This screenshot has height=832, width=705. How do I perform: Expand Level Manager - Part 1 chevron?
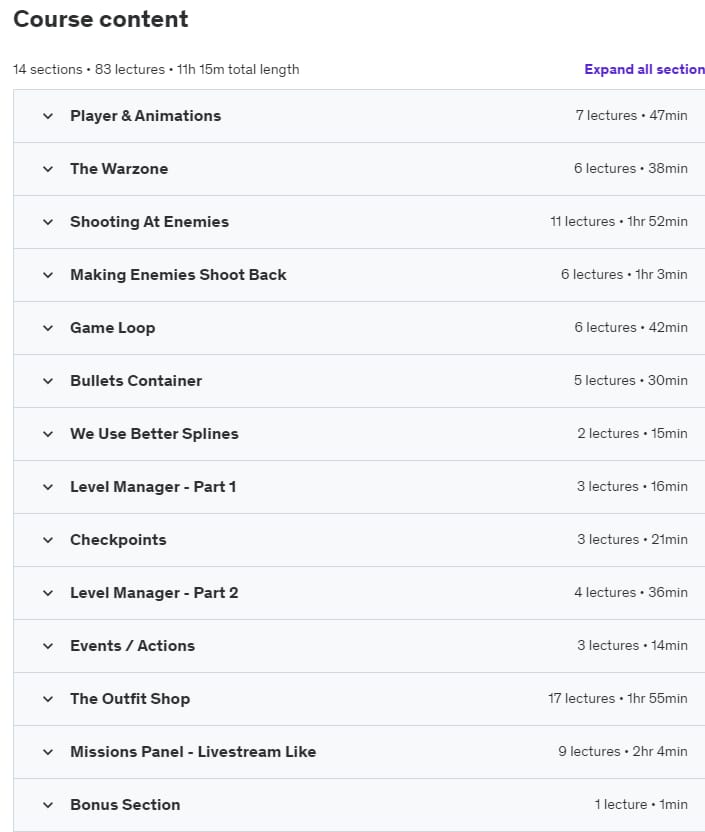point(48,487)
